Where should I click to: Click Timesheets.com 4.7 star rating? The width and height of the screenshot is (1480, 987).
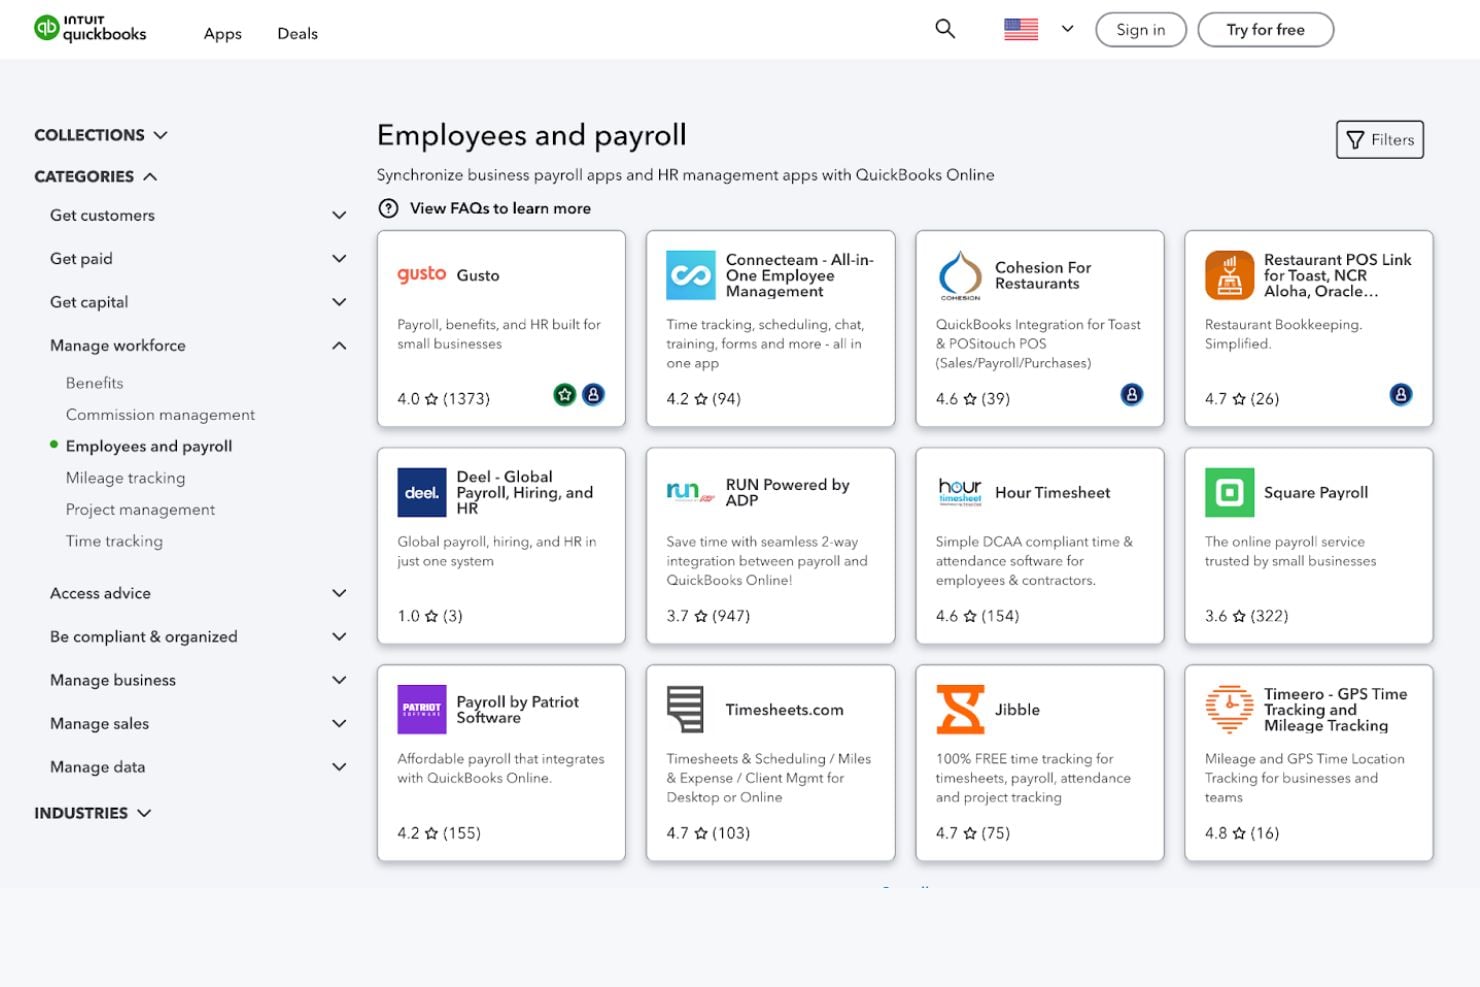click(x=708, y=832)
